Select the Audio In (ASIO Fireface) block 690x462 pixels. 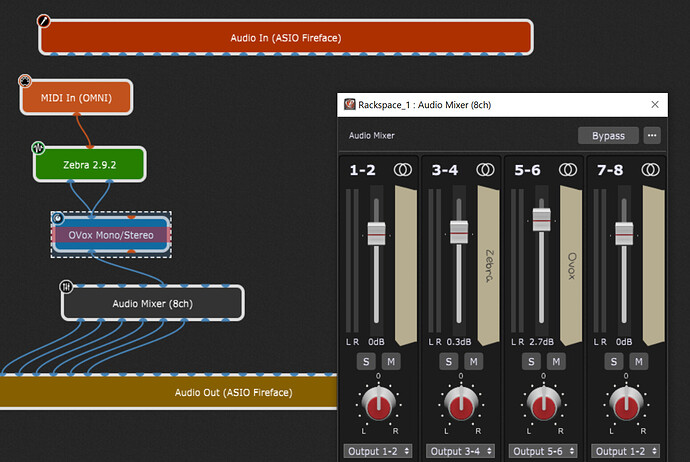(286, 37)
